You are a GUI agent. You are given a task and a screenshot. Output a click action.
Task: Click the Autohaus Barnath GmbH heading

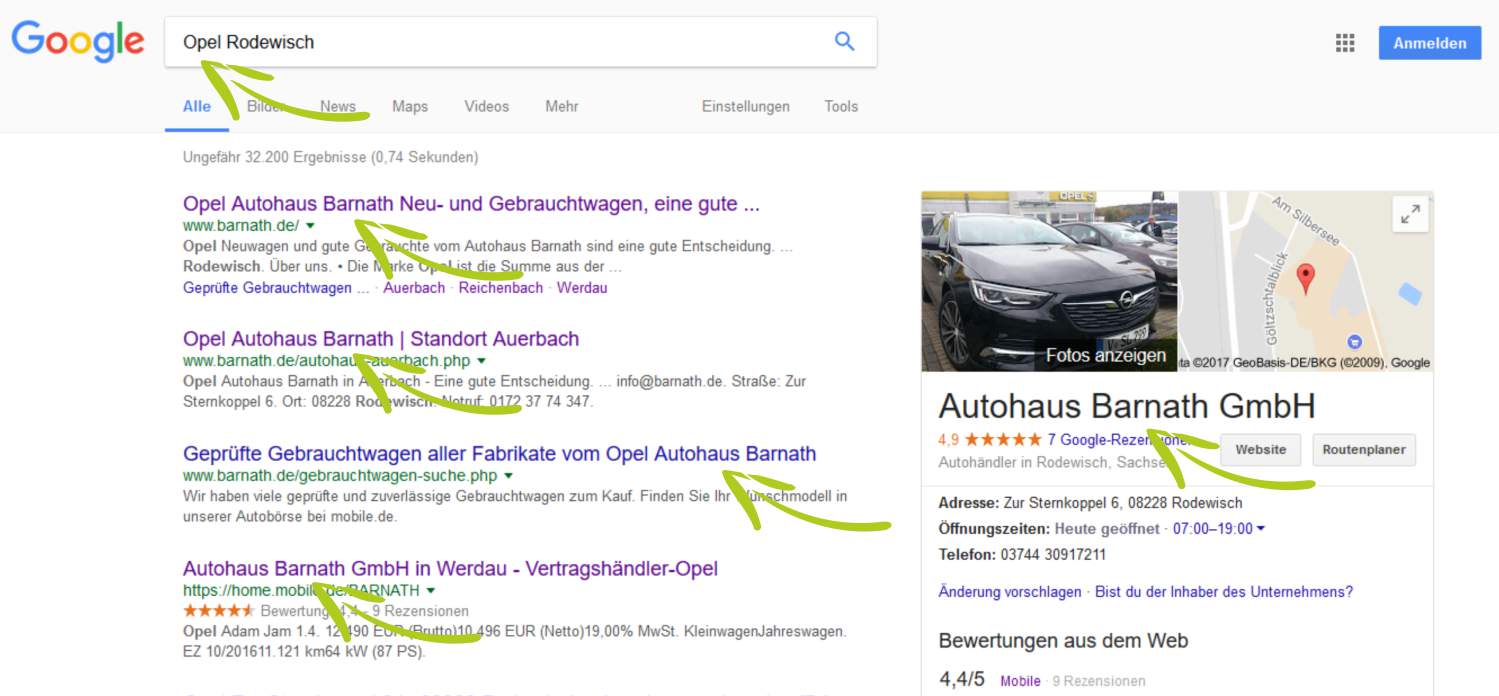(1127, 406)
